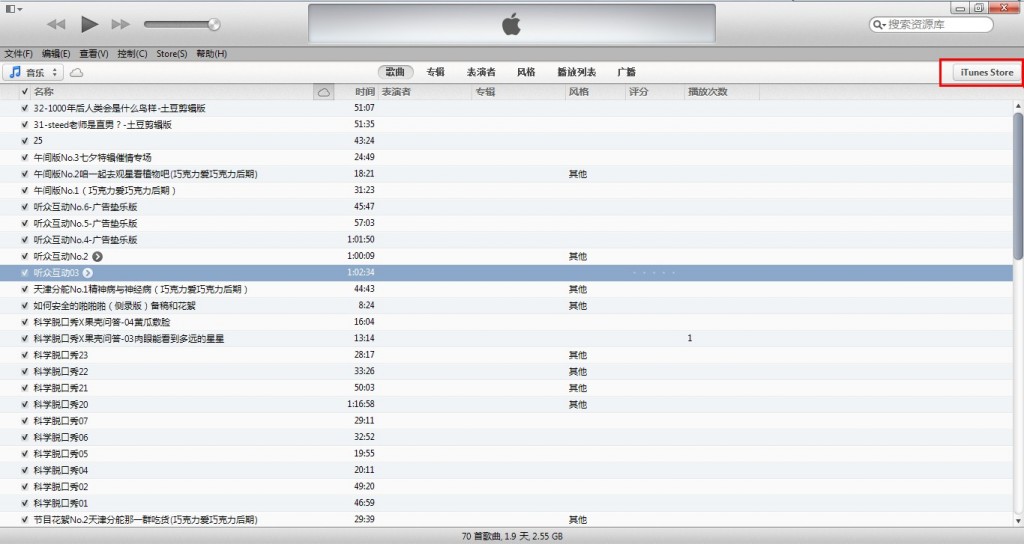Click the play count 1 cell

pyautogui.click(x=690, y=338)
